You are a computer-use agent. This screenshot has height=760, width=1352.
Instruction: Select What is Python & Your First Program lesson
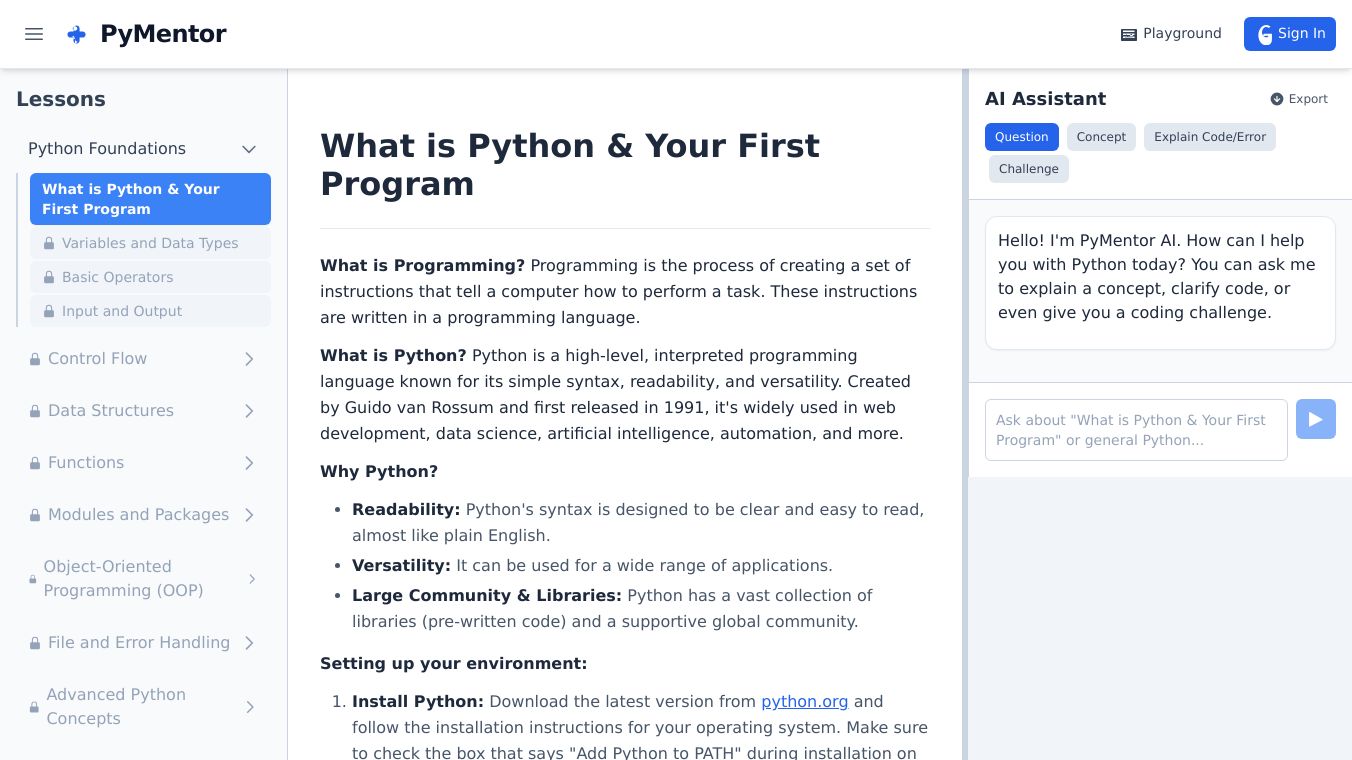(150, 199)
